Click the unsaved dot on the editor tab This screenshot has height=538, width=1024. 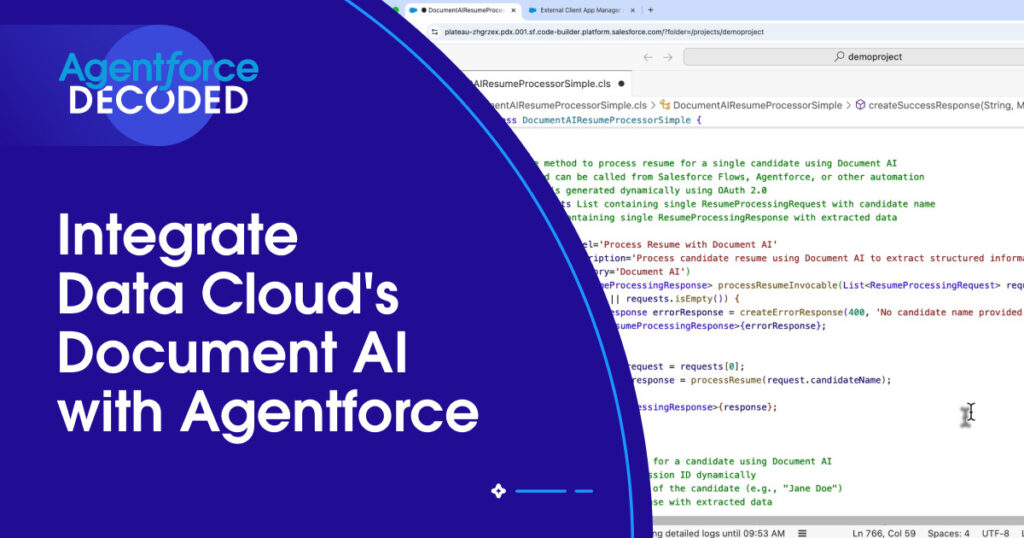click(x=621, y=84)
